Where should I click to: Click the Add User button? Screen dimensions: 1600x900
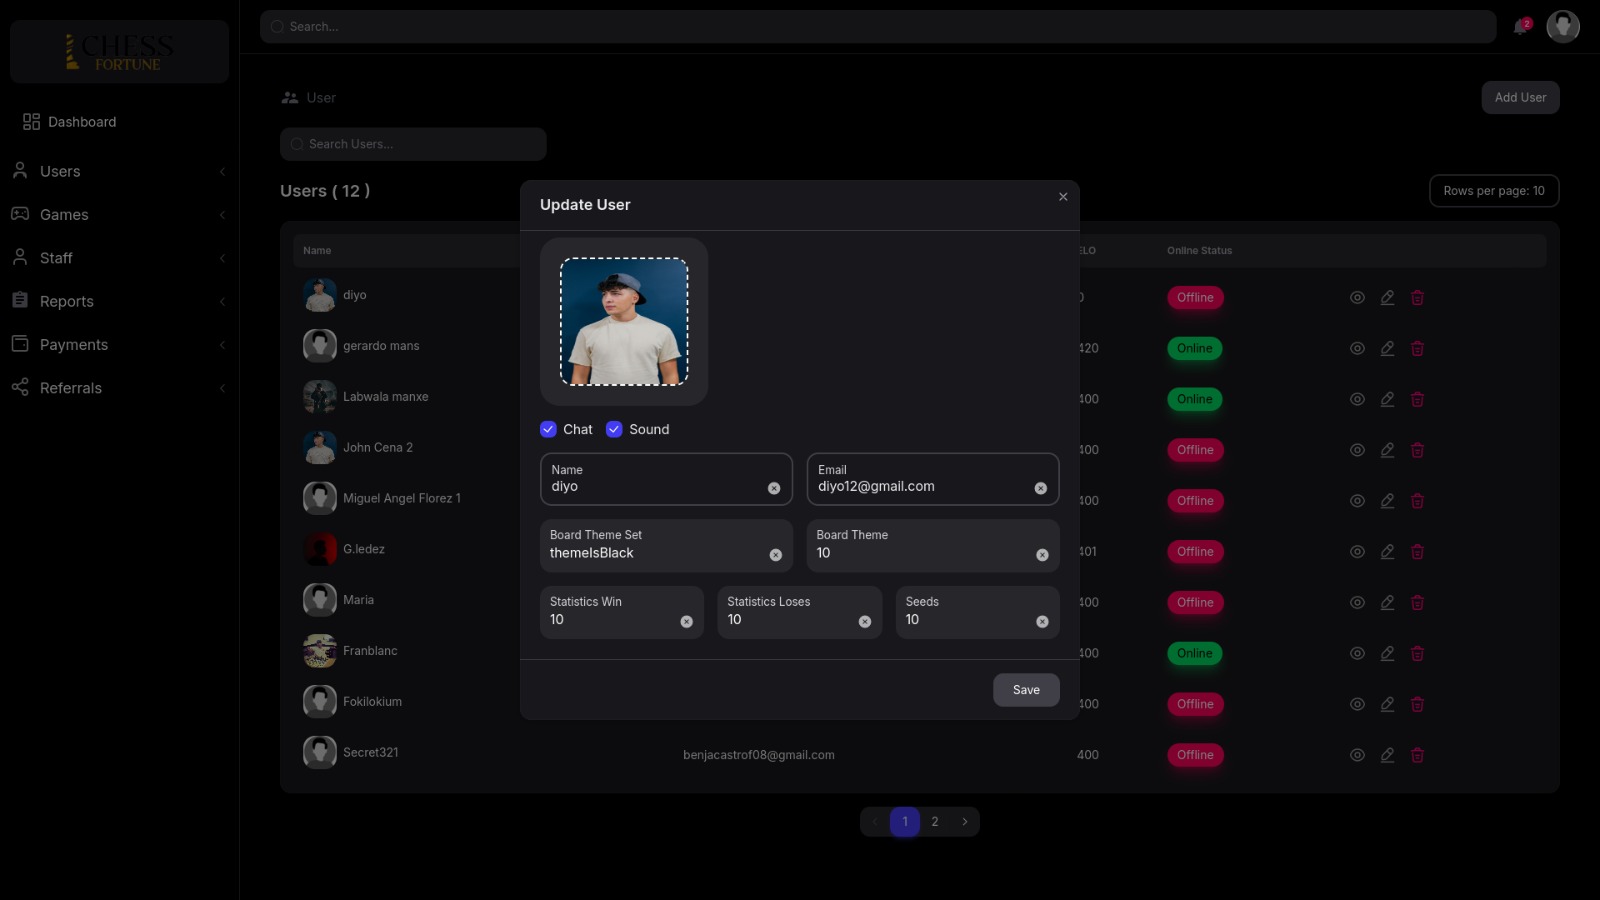pyautogui.click(x=1520, y=97)
